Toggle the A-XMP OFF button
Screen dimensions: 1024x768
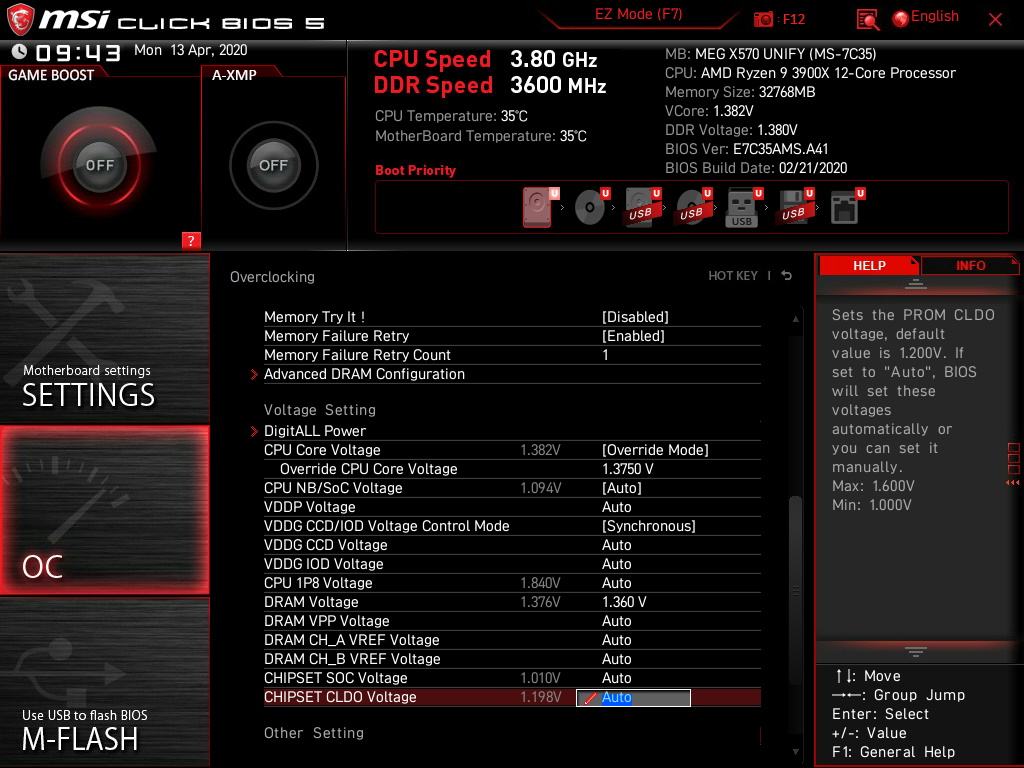273,165
